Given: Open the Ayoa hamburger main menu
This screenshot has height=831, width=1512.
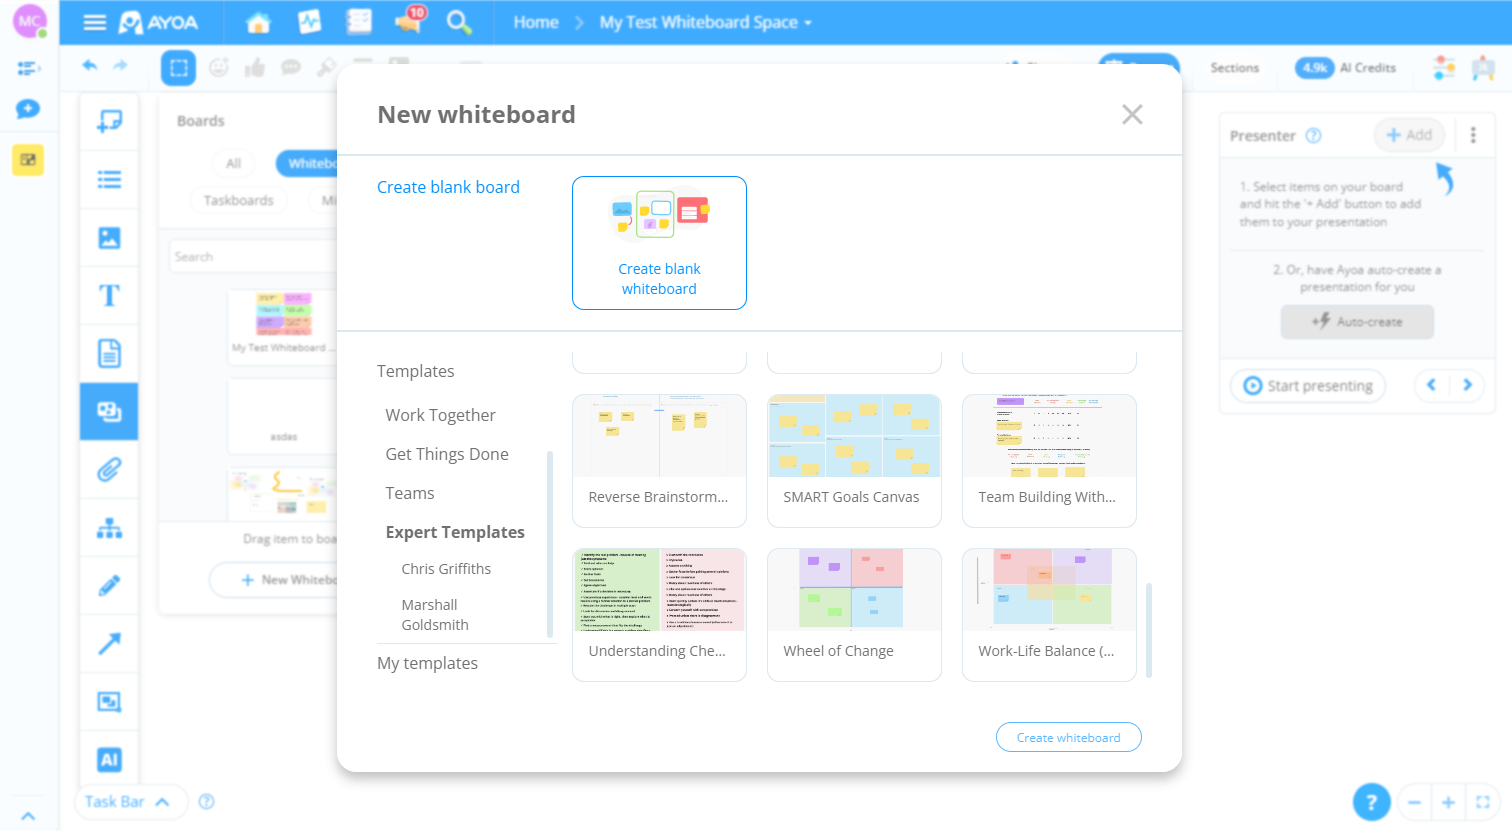Looking at the screenshot, I should 95,22.
